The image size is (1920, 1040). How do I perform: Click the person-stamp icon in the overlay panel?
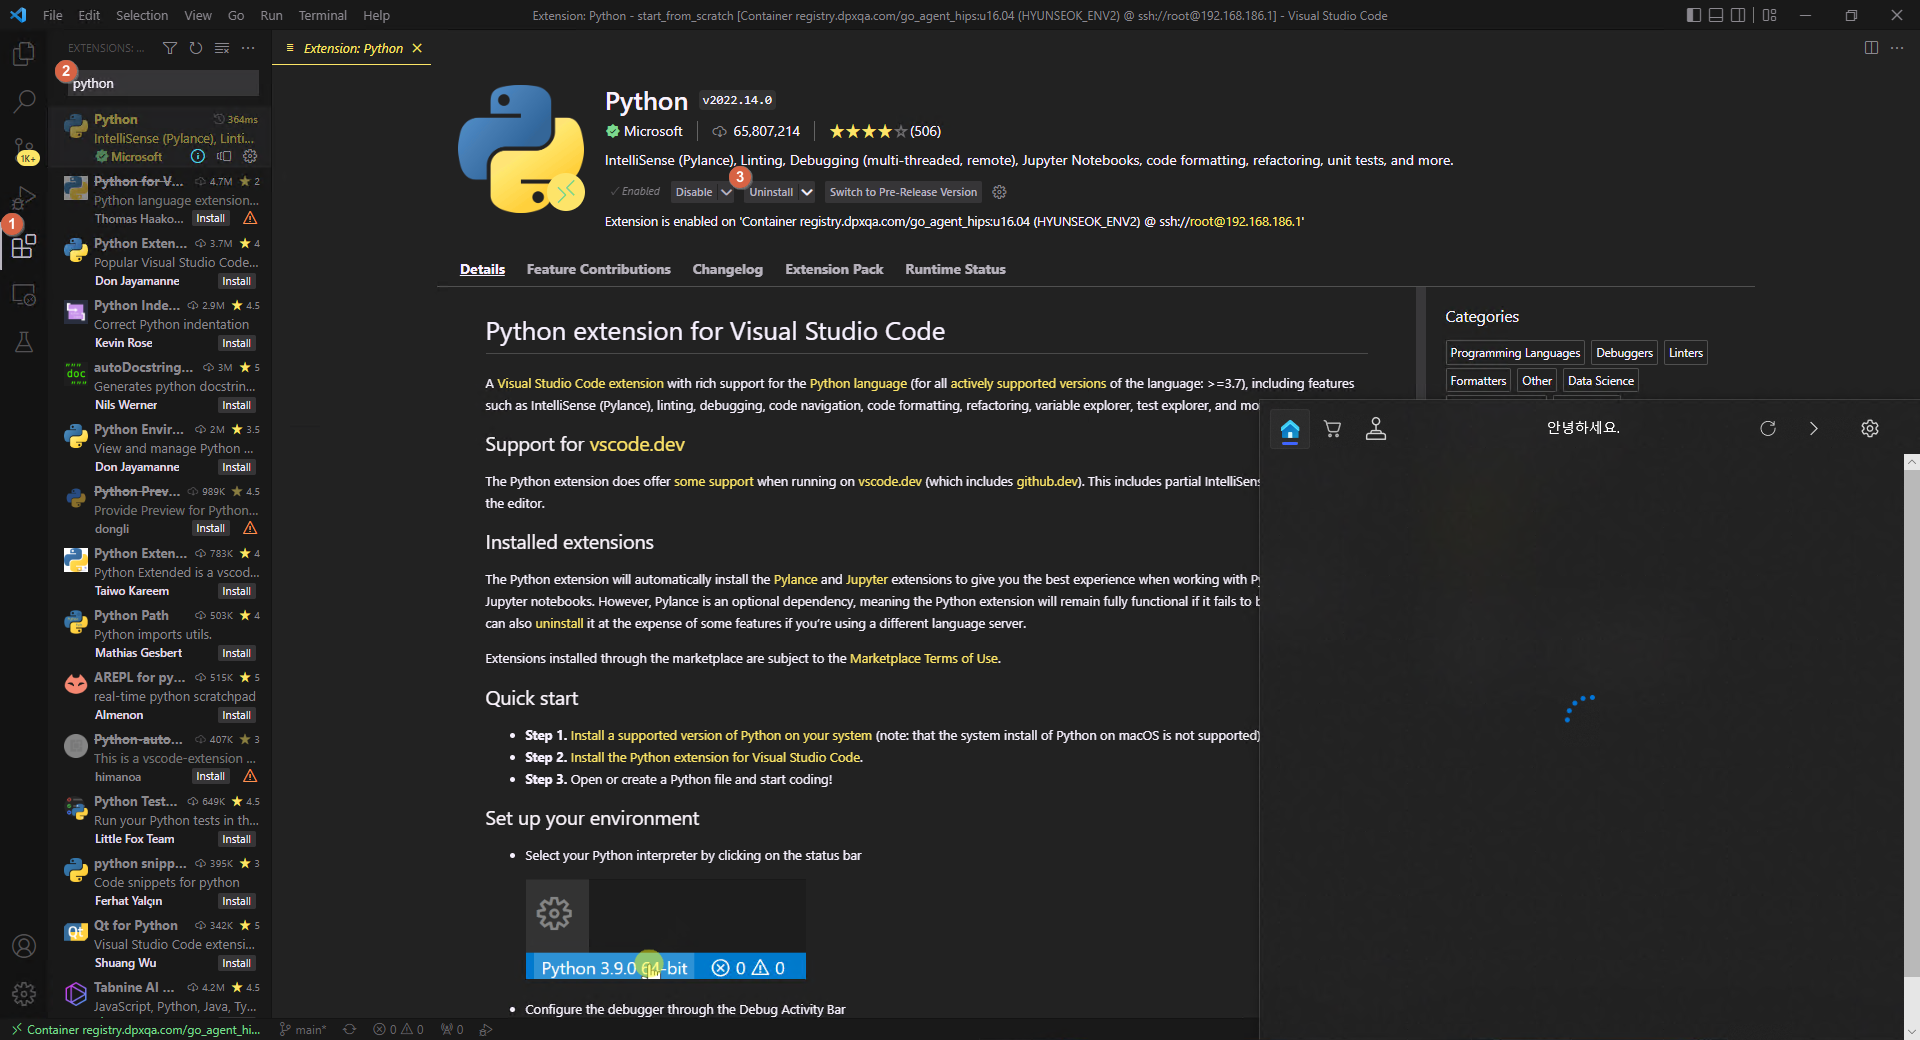point(1376,429)
